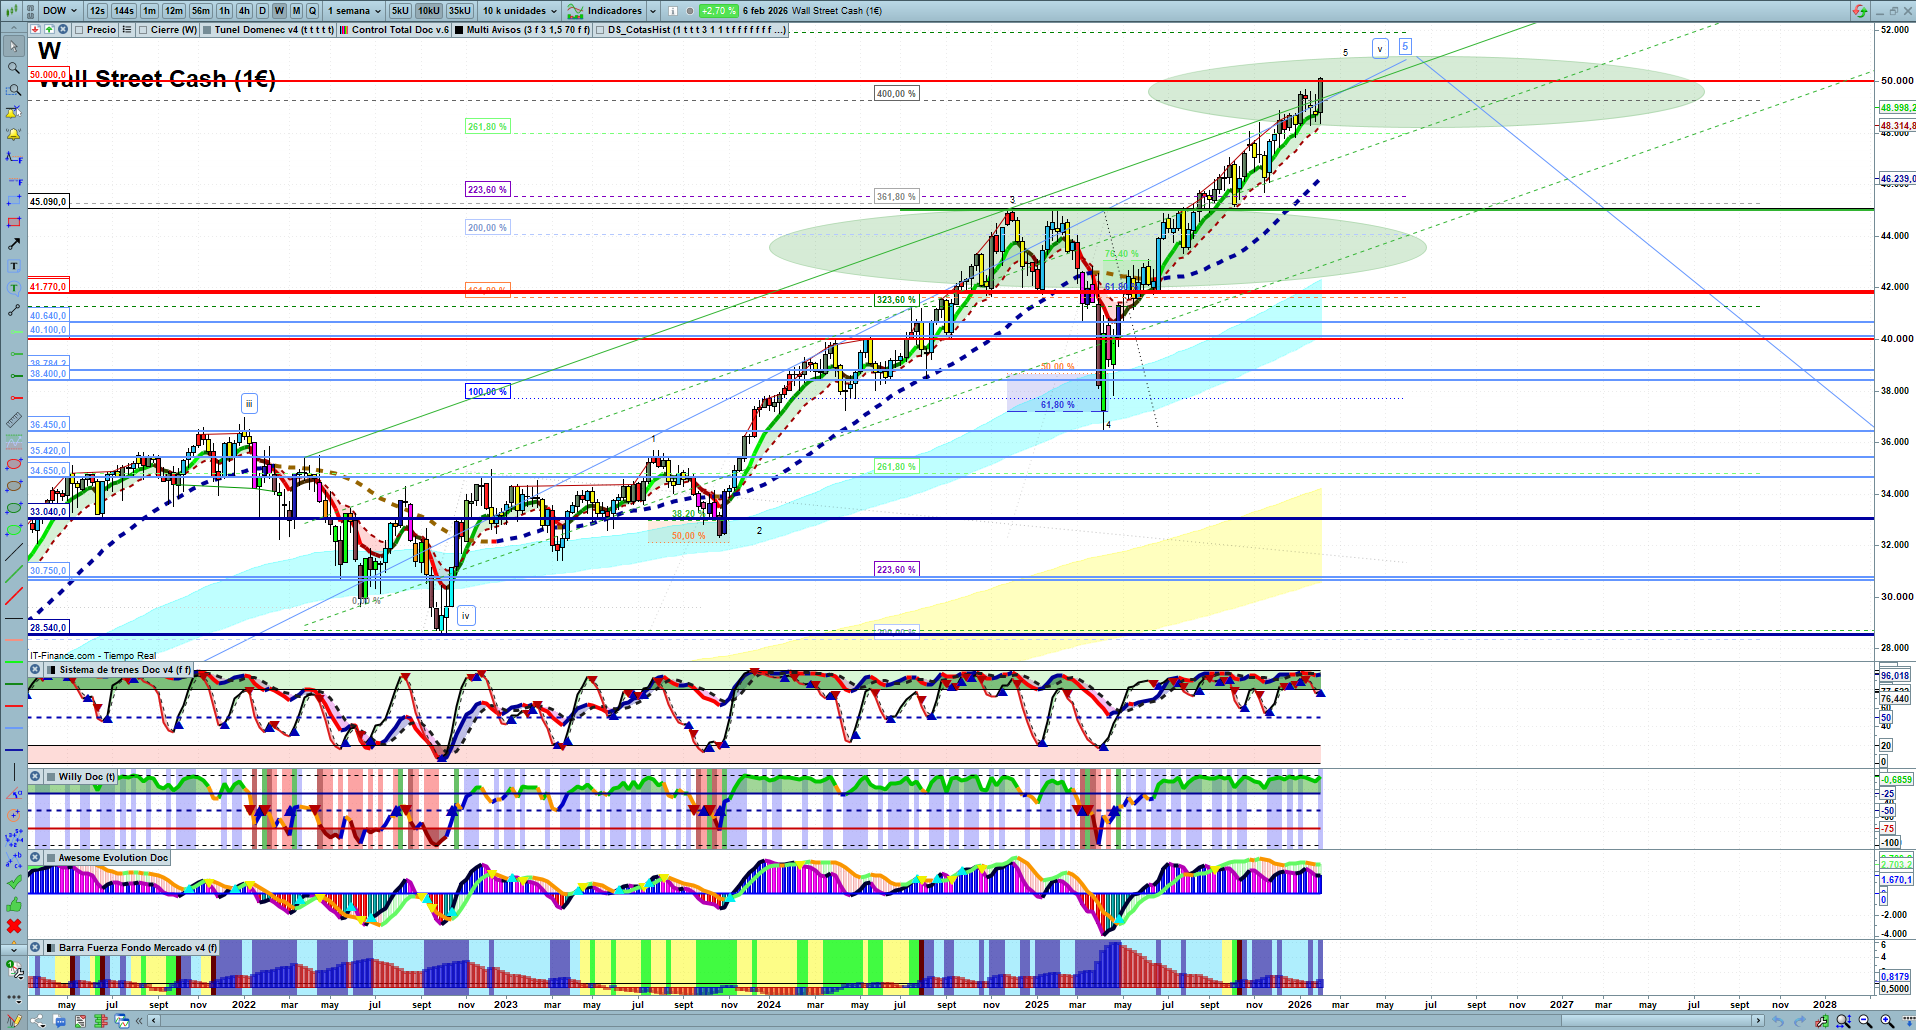This screenshot has width=1916, height=1030.
Task: Choose the zoom-area selection tool
Action: point(14,90)
